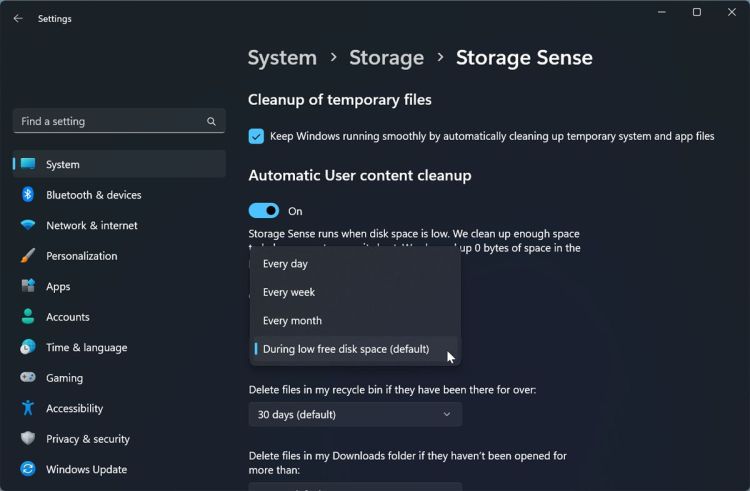Click the "Find a setting" search box
The width and height of the screenshot is (750, 491).
tap(112, 121)
